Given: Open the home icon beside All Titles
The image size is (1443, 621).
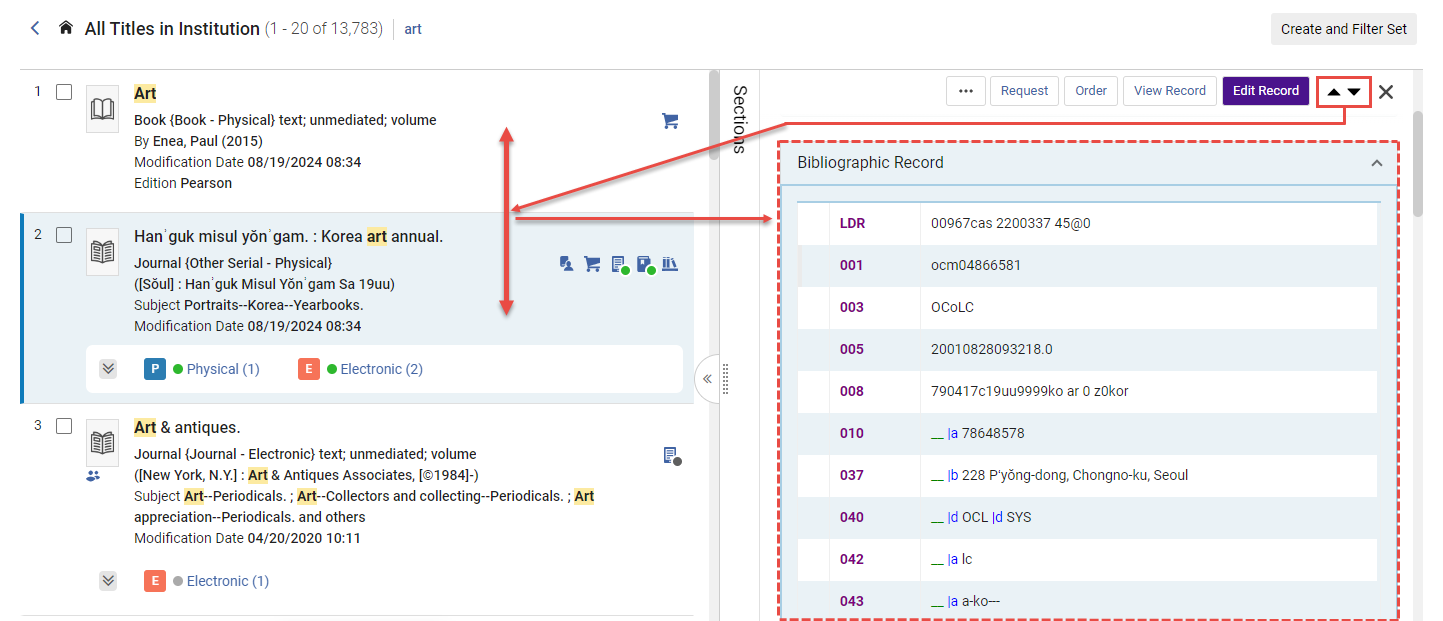Looking at the screenshot, I should pos(66,28).
